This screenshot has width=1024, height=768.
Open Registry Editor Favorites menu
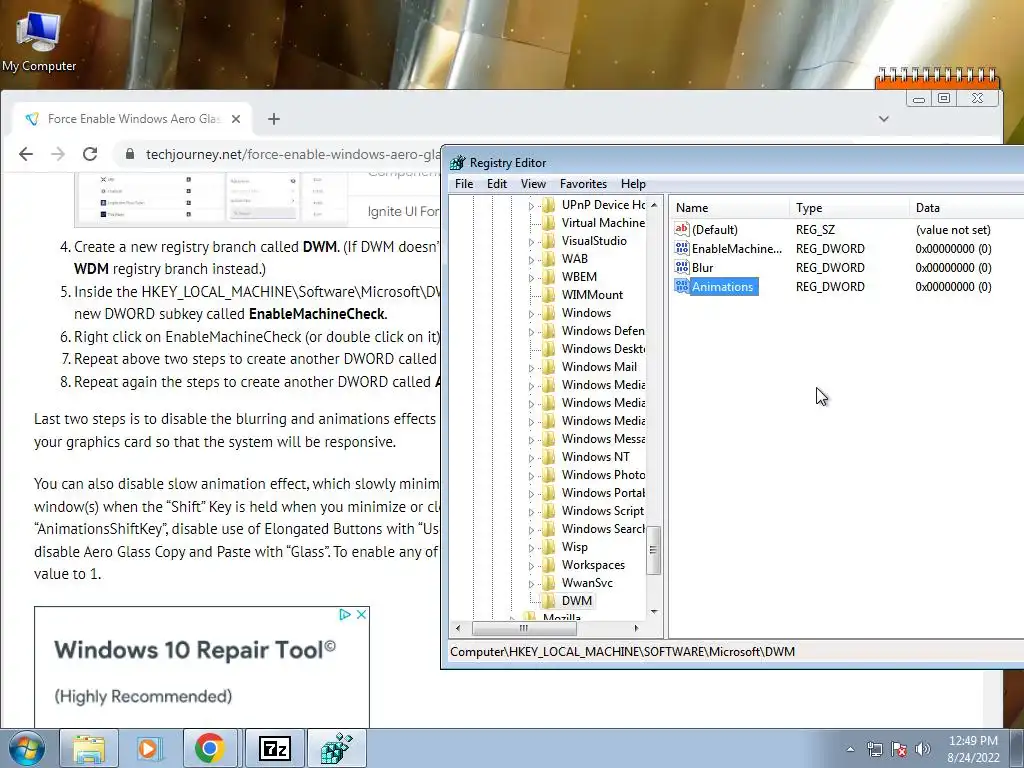pos(583,184)
